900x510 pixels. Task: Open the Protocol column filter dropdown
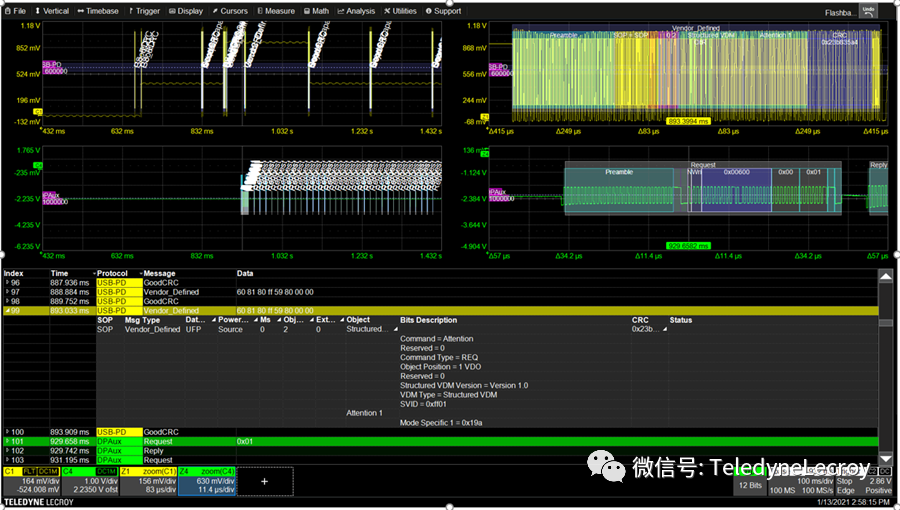click(96, 273)
